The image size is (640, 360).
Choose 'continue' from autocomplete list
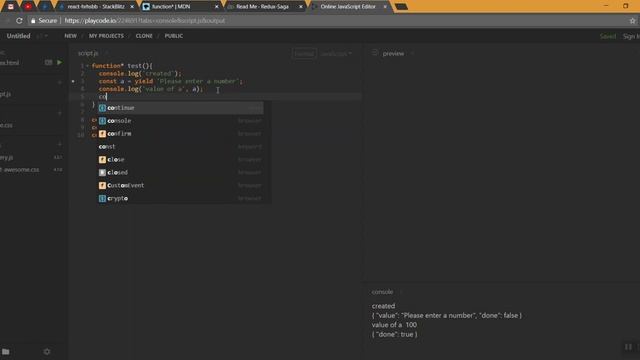click(x=180, y=108)
